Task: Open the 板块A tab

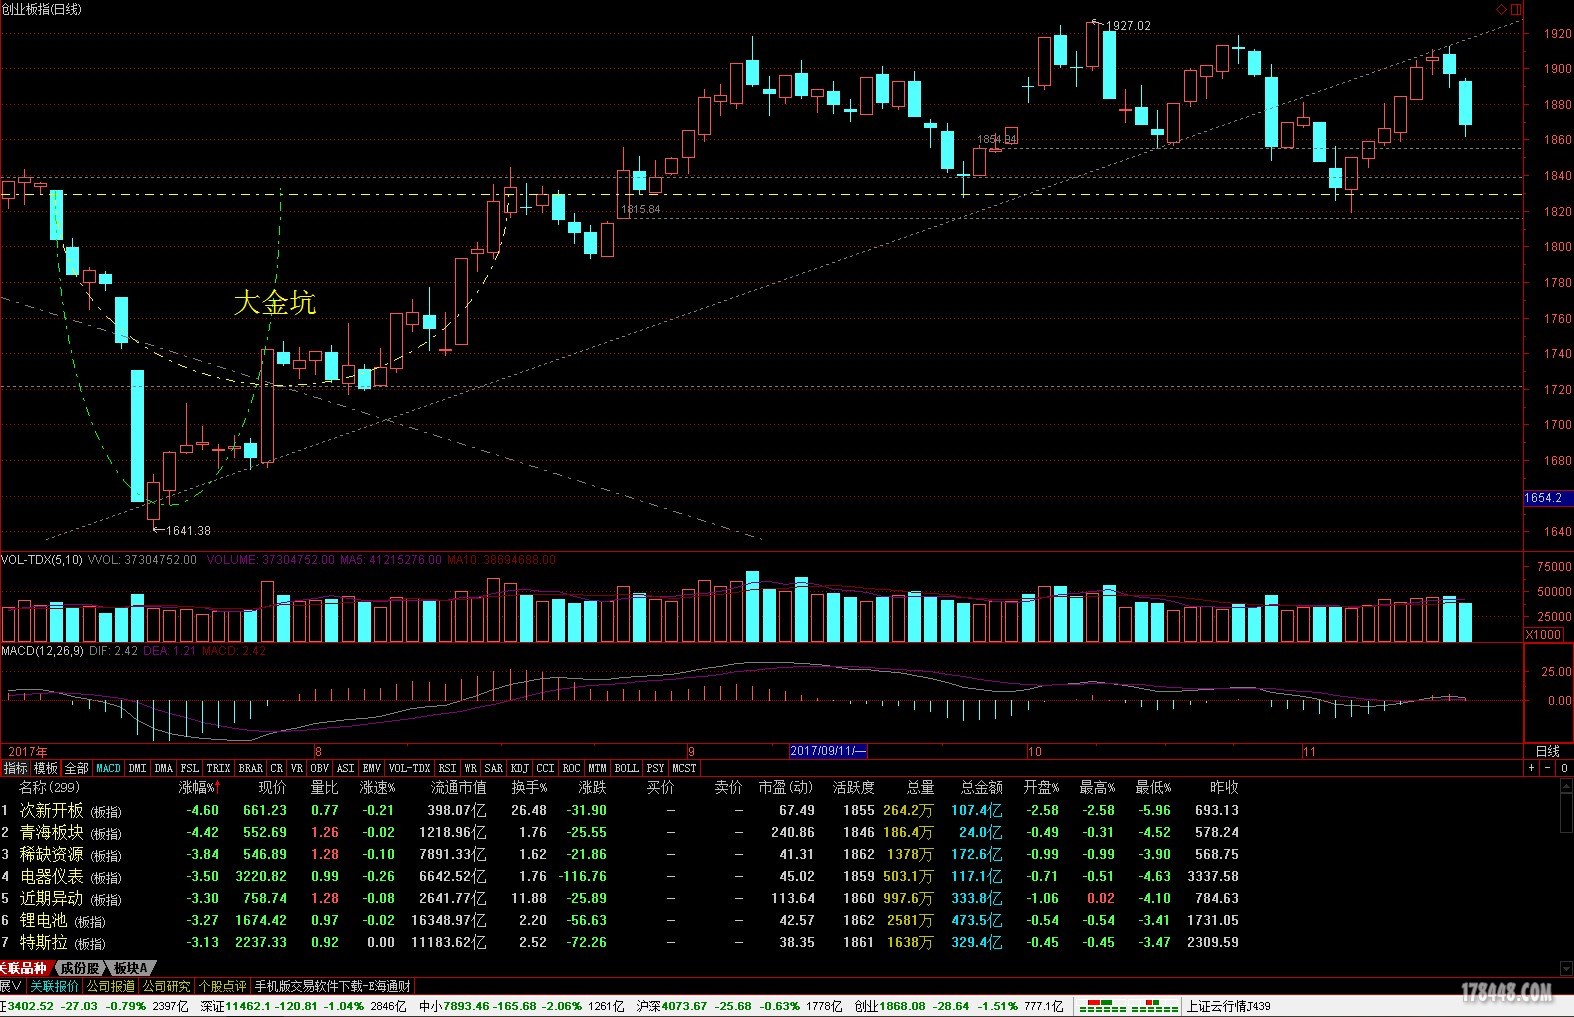Action: tap(131, 968)
